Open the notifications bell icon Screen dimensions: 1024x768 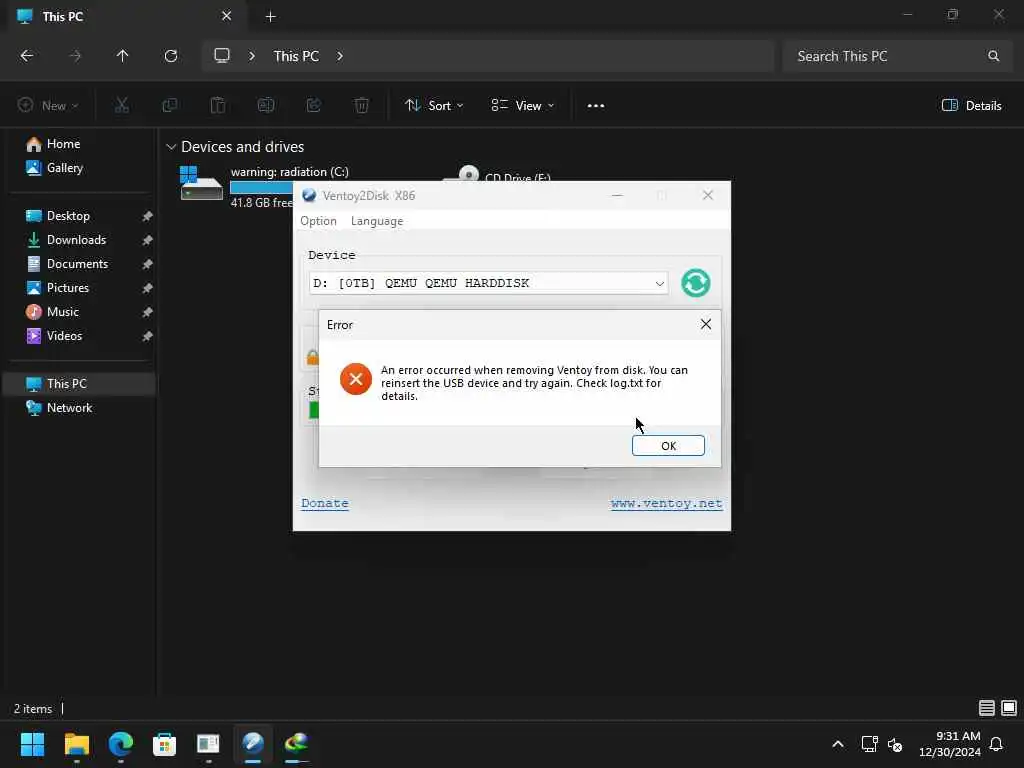click(997, 744)
